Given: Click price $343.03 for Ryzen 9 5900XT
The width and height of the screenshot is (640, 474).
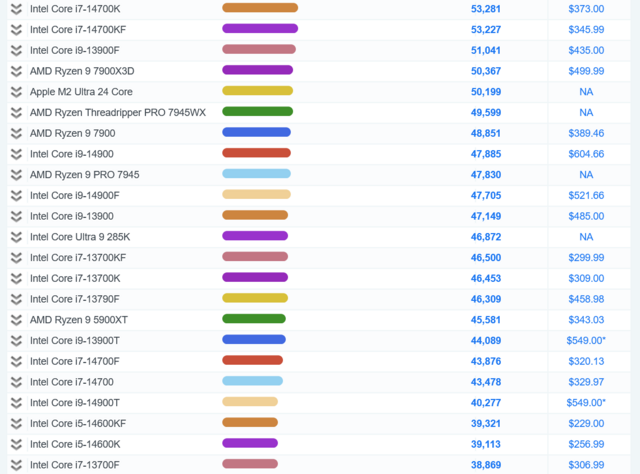Looking at the screenshot, I should (x=586, y=320).
